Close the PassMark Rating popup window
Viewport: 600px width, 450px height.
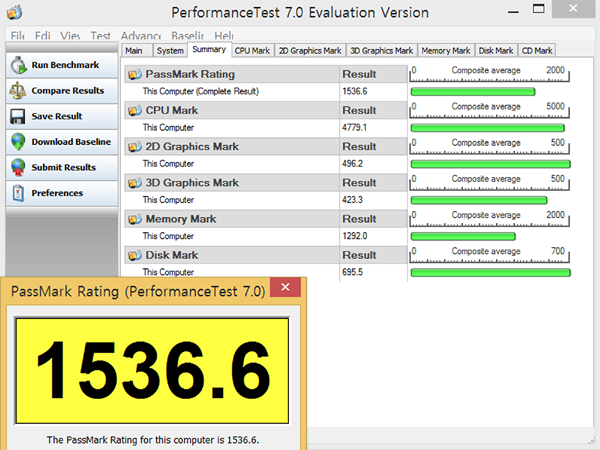coord(285,287)
